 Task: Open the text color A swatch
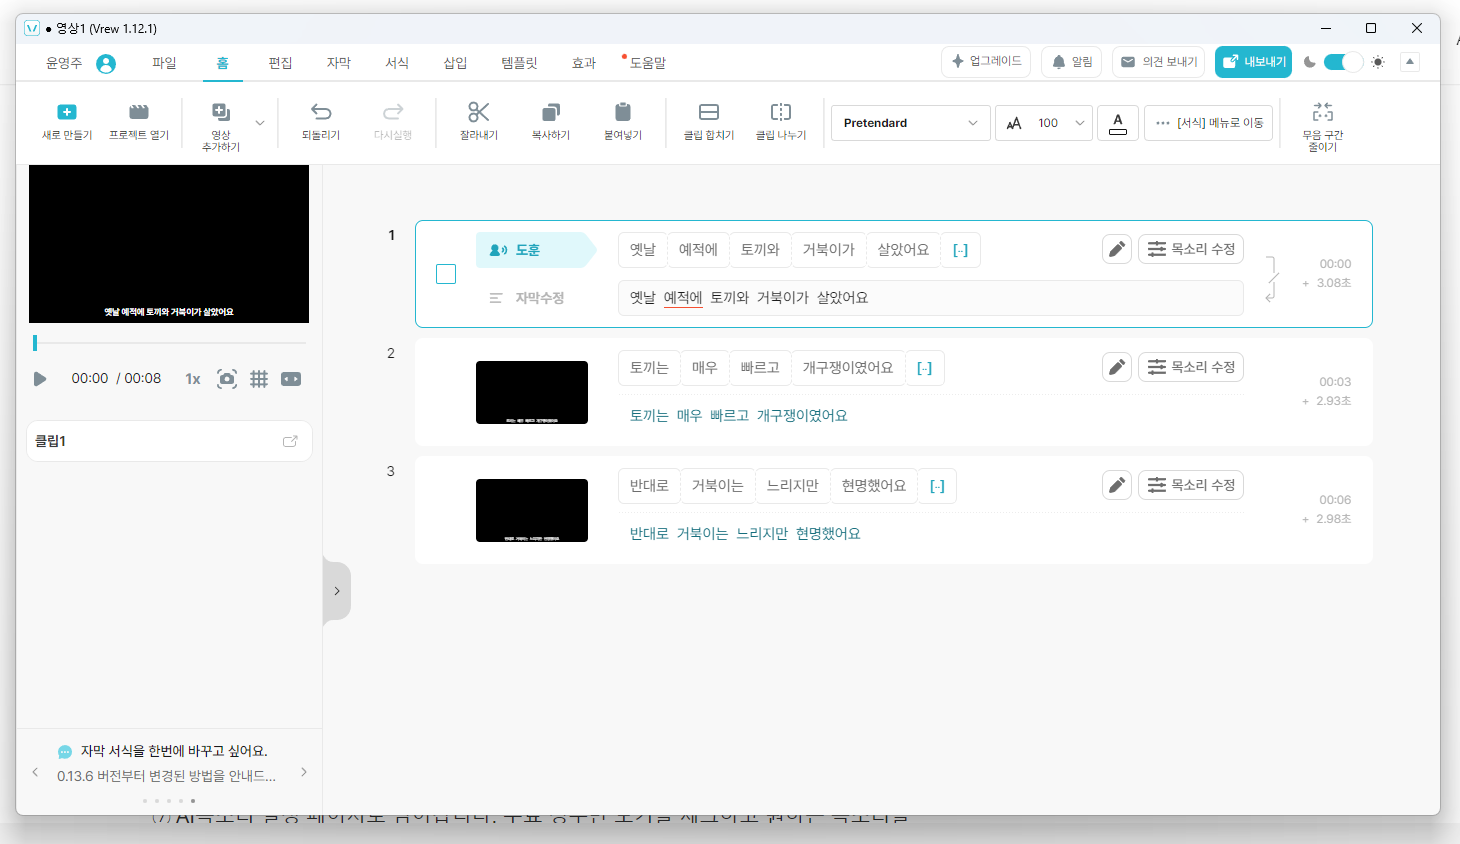(x=1118, y=123)
